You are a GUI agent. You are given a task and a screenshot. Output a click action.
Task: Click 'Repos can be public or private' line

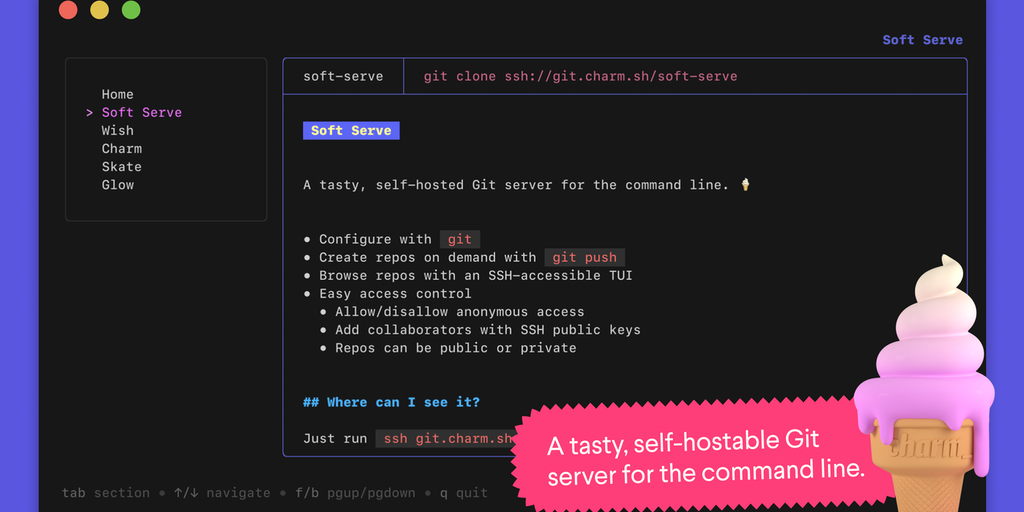(456, 348)
